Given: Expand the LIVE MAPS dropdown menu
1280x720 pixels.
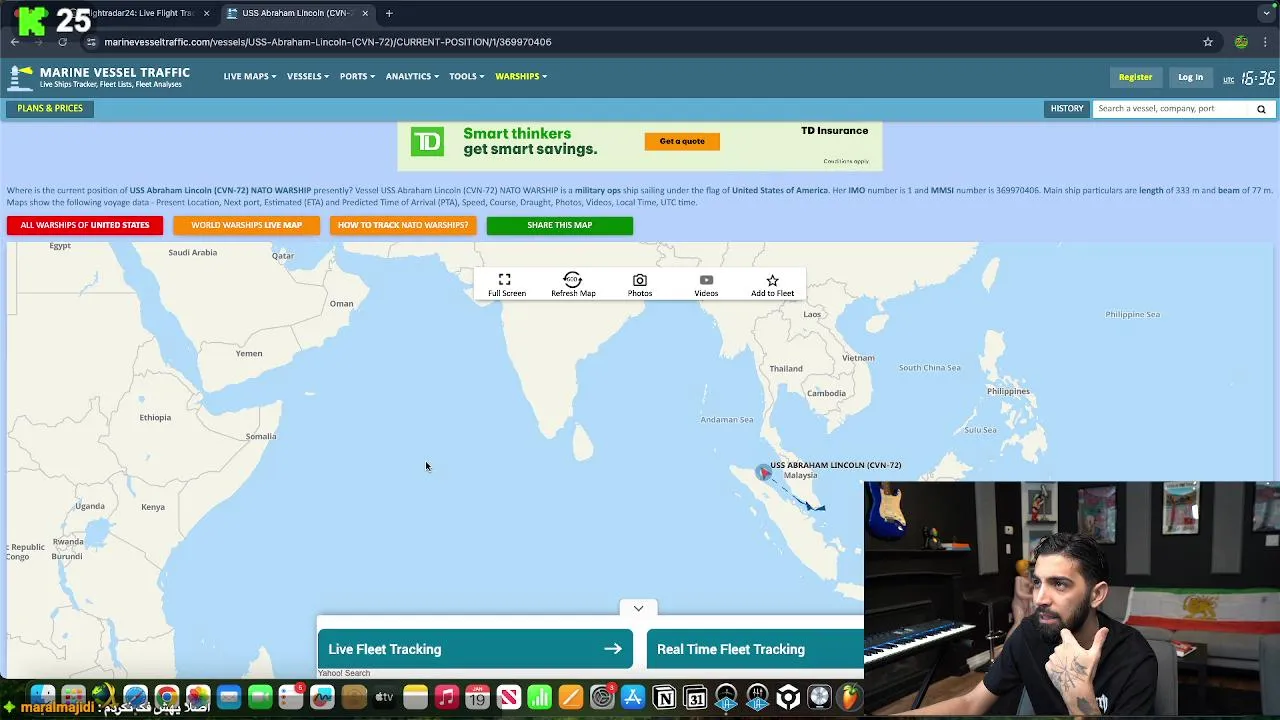Looking at the screenshot, I should [x=250, y=76].
